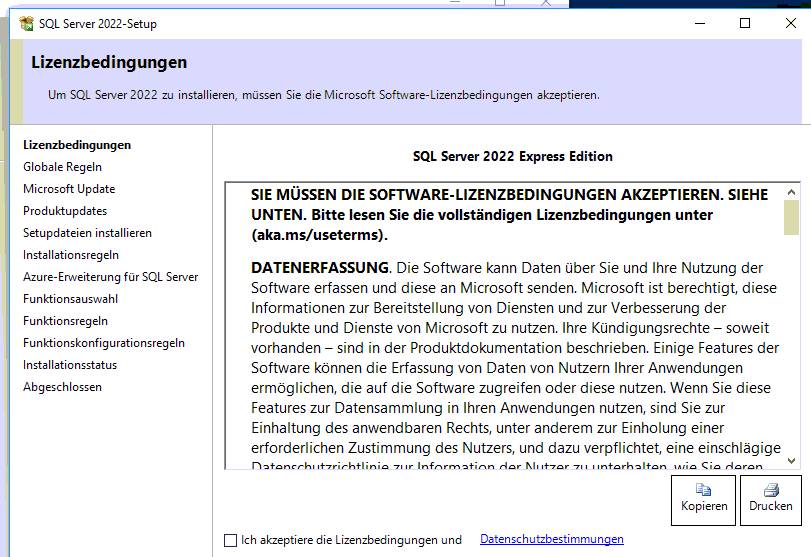Click the SQL Server setup title bar icon
This screenshot has width=811, height=557.
tap(26, 23)
